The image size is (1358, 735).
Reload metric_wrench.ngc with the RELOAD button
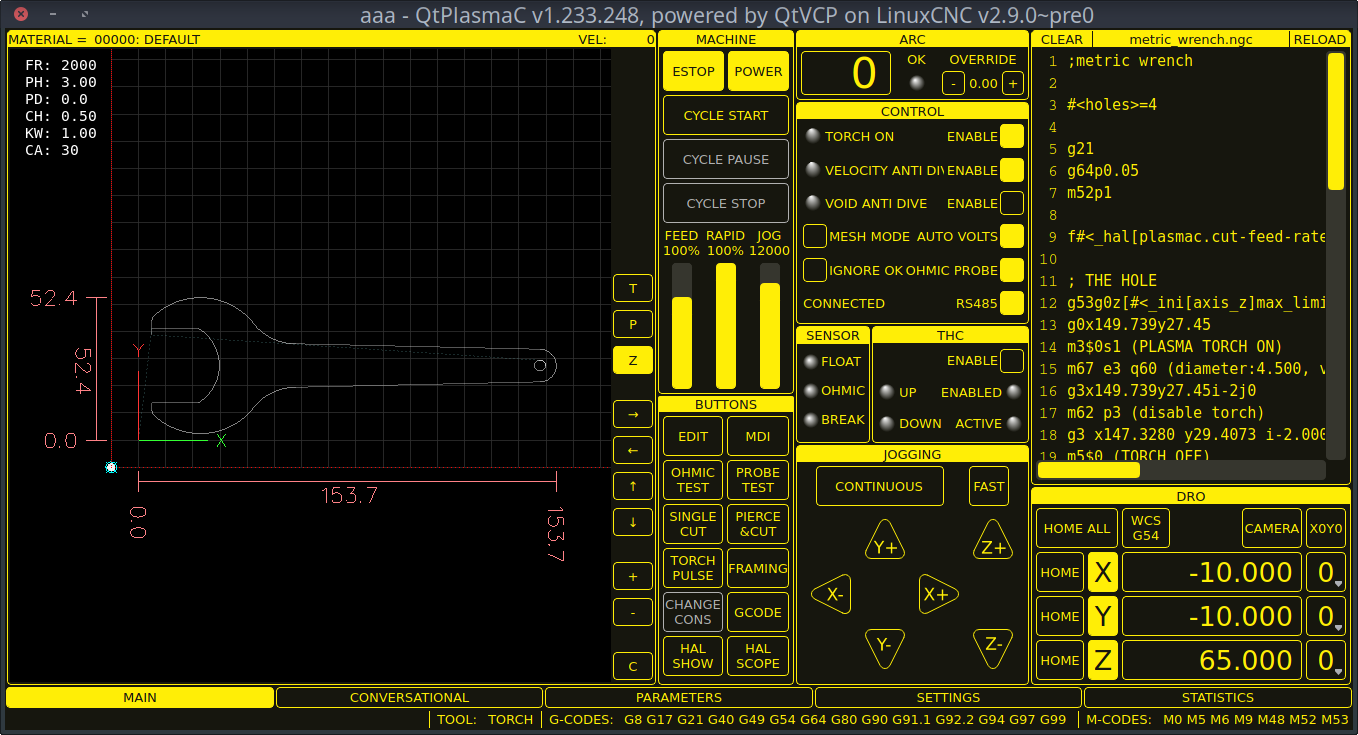point(1320,39)
